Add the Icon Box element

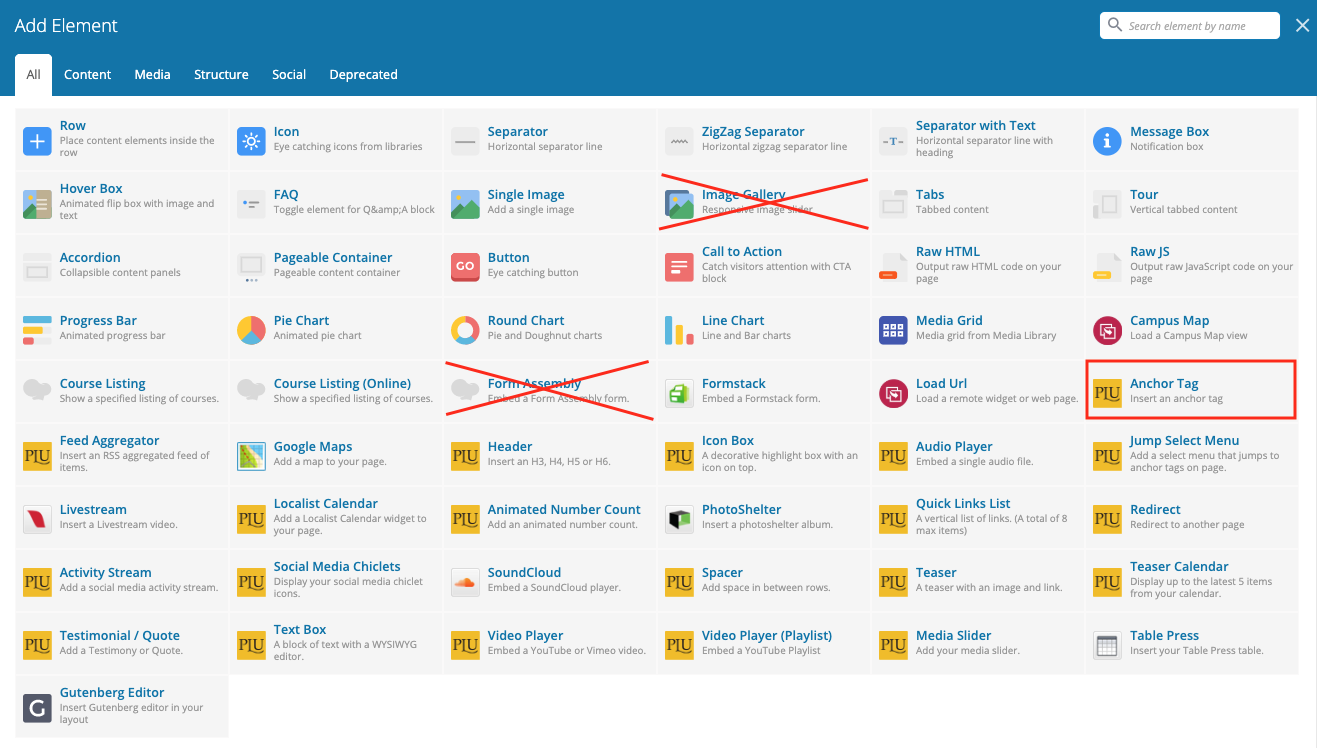click(x=764, y=456)
